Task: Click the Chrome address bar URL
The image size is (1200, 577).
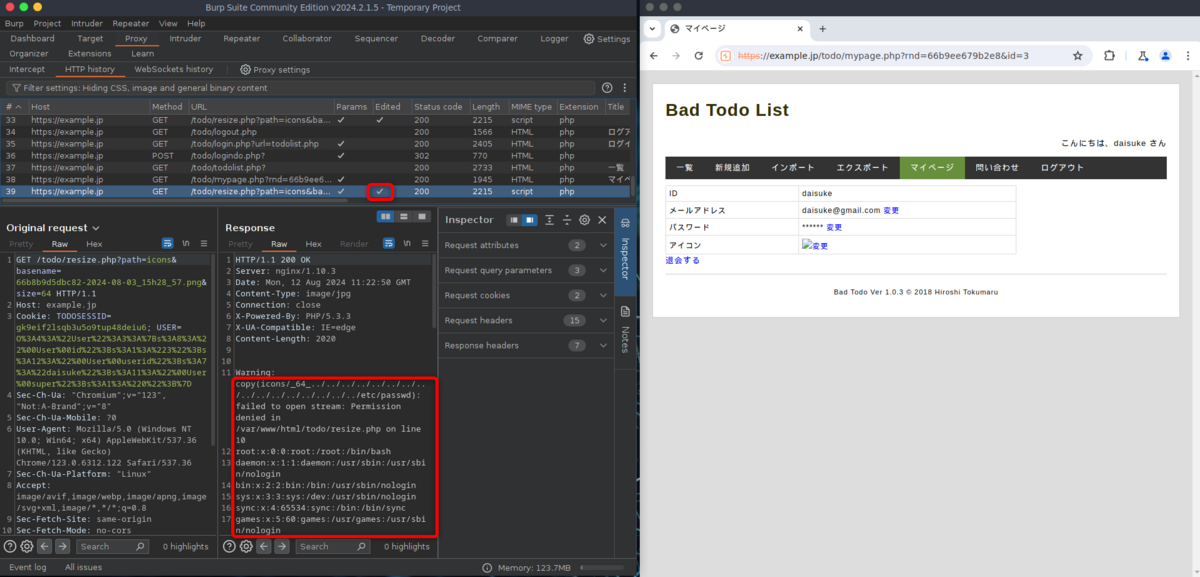Action: (x=883, y=56)
